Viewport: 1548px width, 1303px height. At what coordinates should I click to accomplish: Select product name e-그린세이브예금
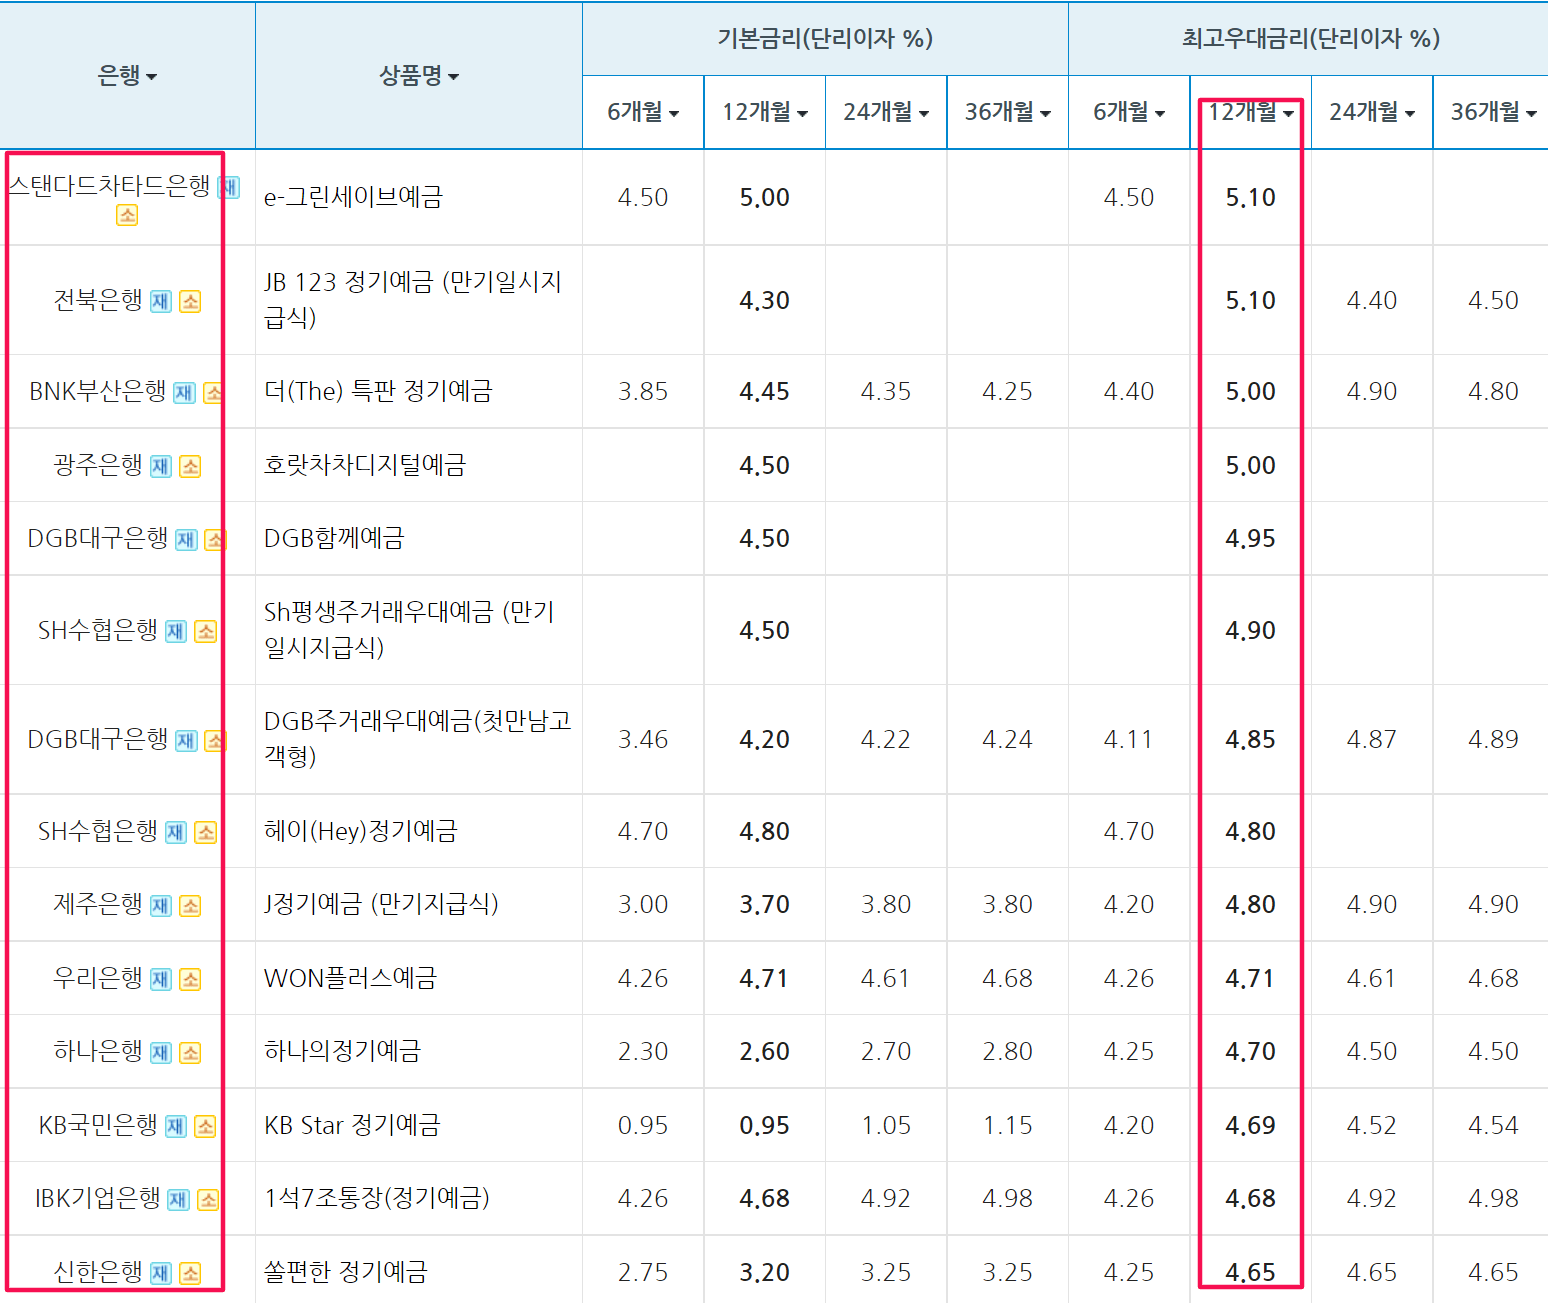[353, 197]
